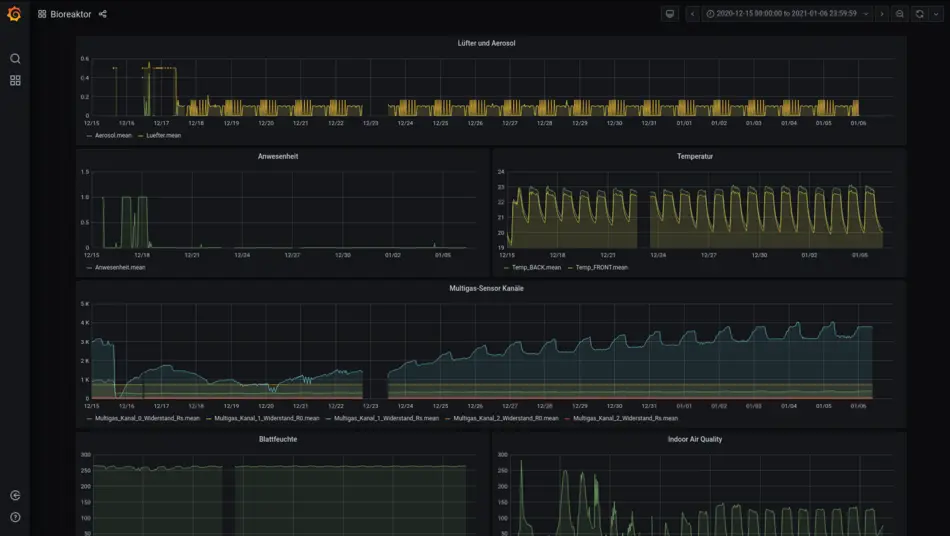Click the Grafana logo home icon
This screenshot has width=950, height=536.
click(x=14, y=14)
